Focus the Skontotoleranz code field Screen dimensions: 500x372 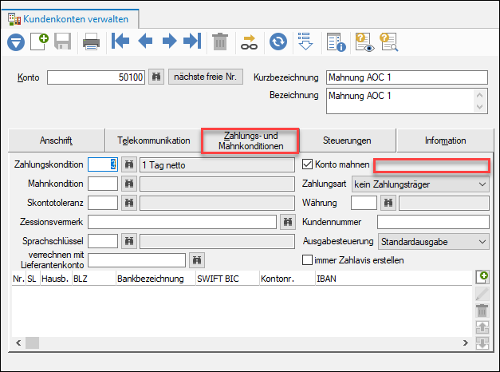[103, 203]
